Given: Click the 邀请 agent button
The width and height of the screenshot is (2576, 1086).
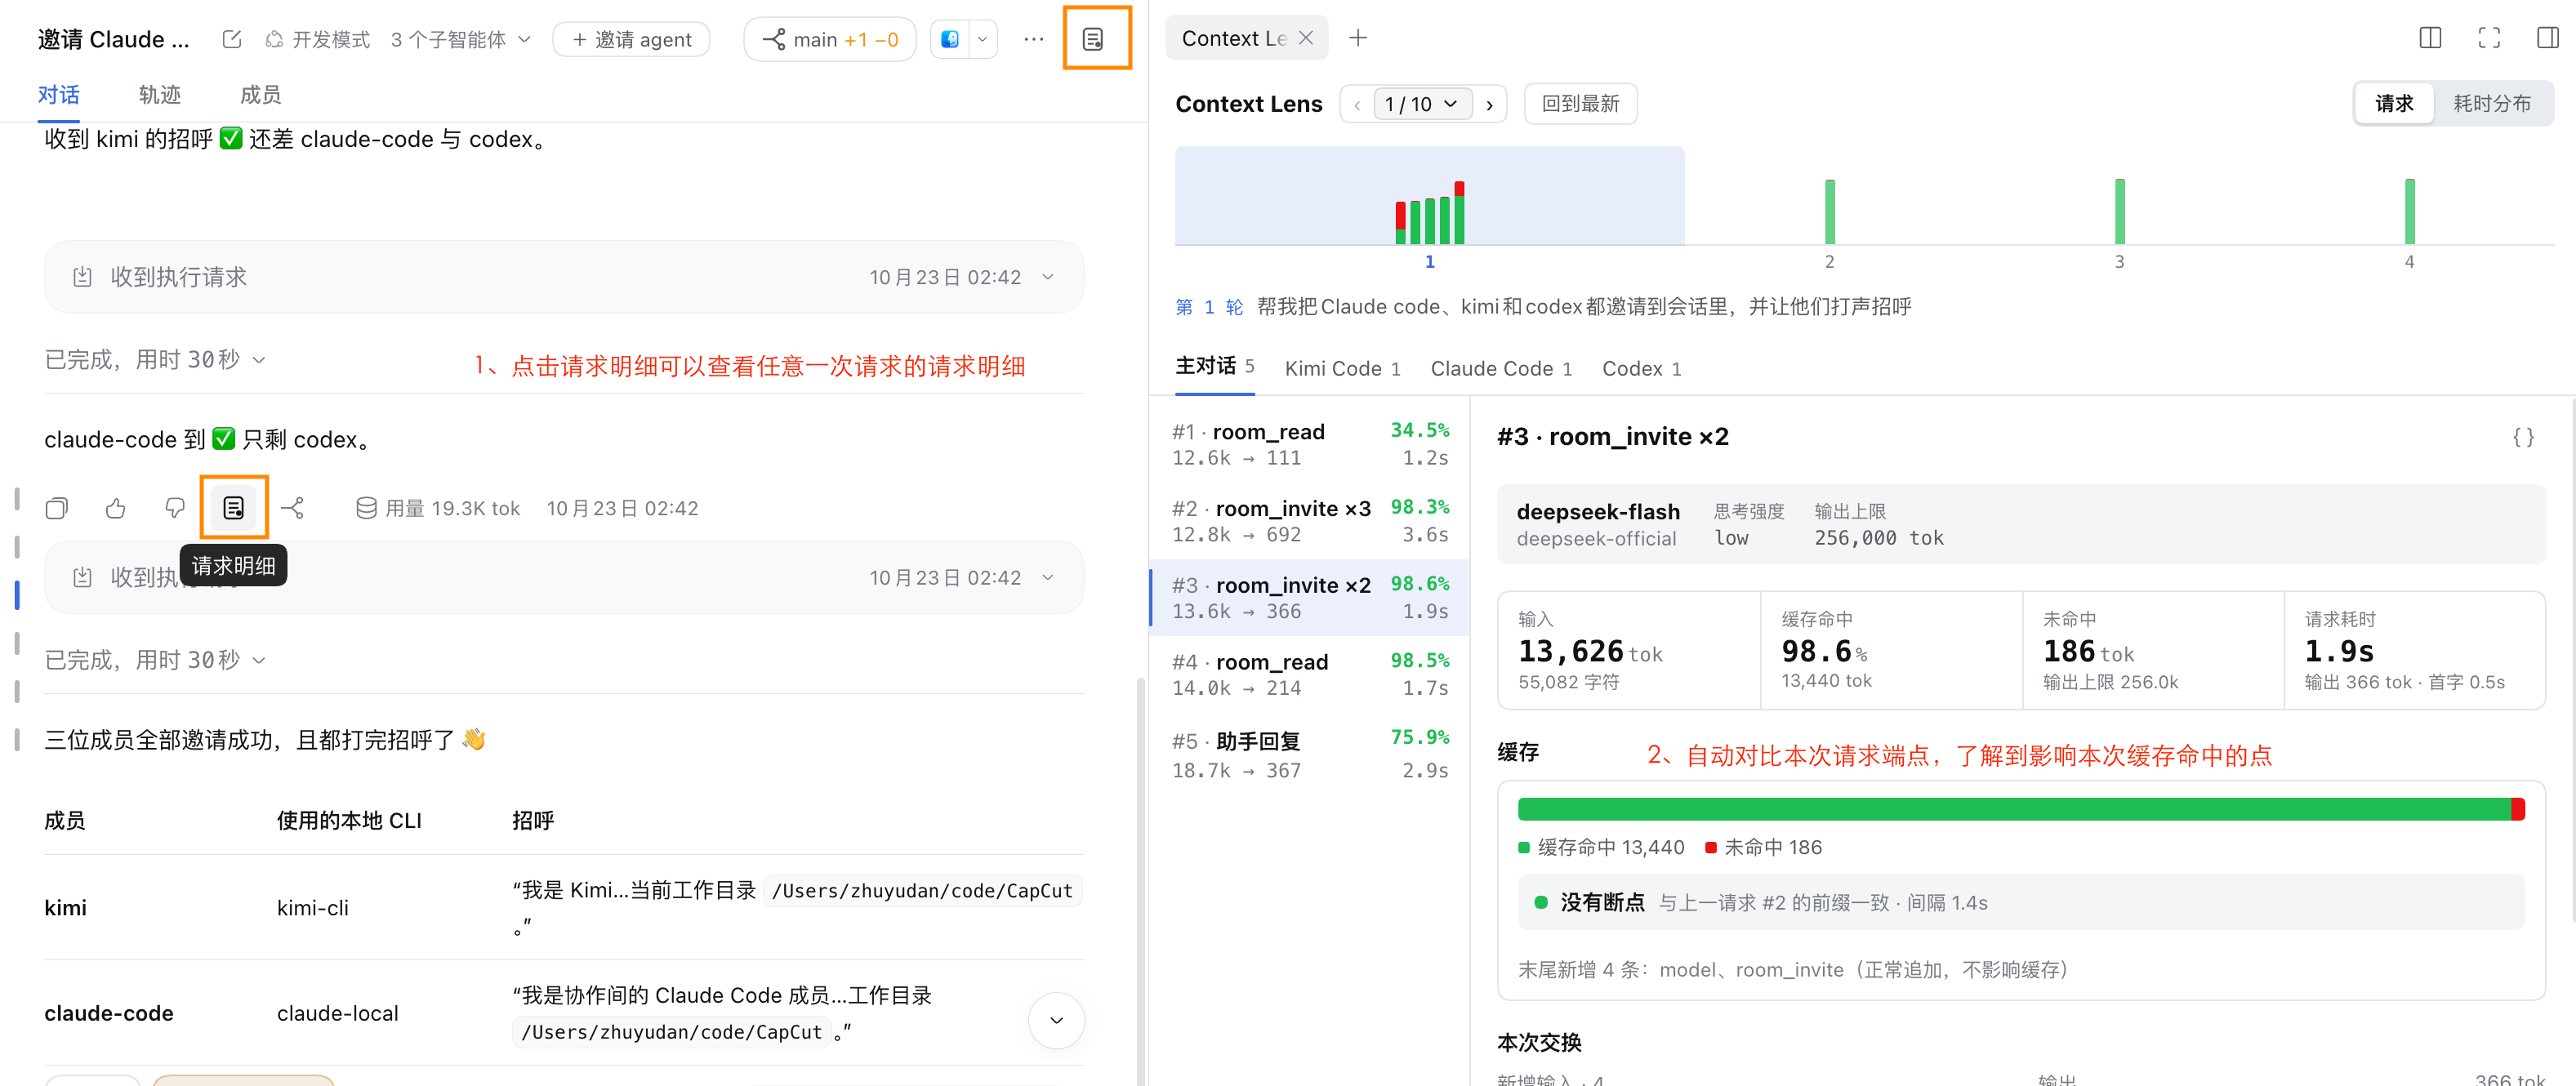Looking at the screenshot, I should (631, 39).
